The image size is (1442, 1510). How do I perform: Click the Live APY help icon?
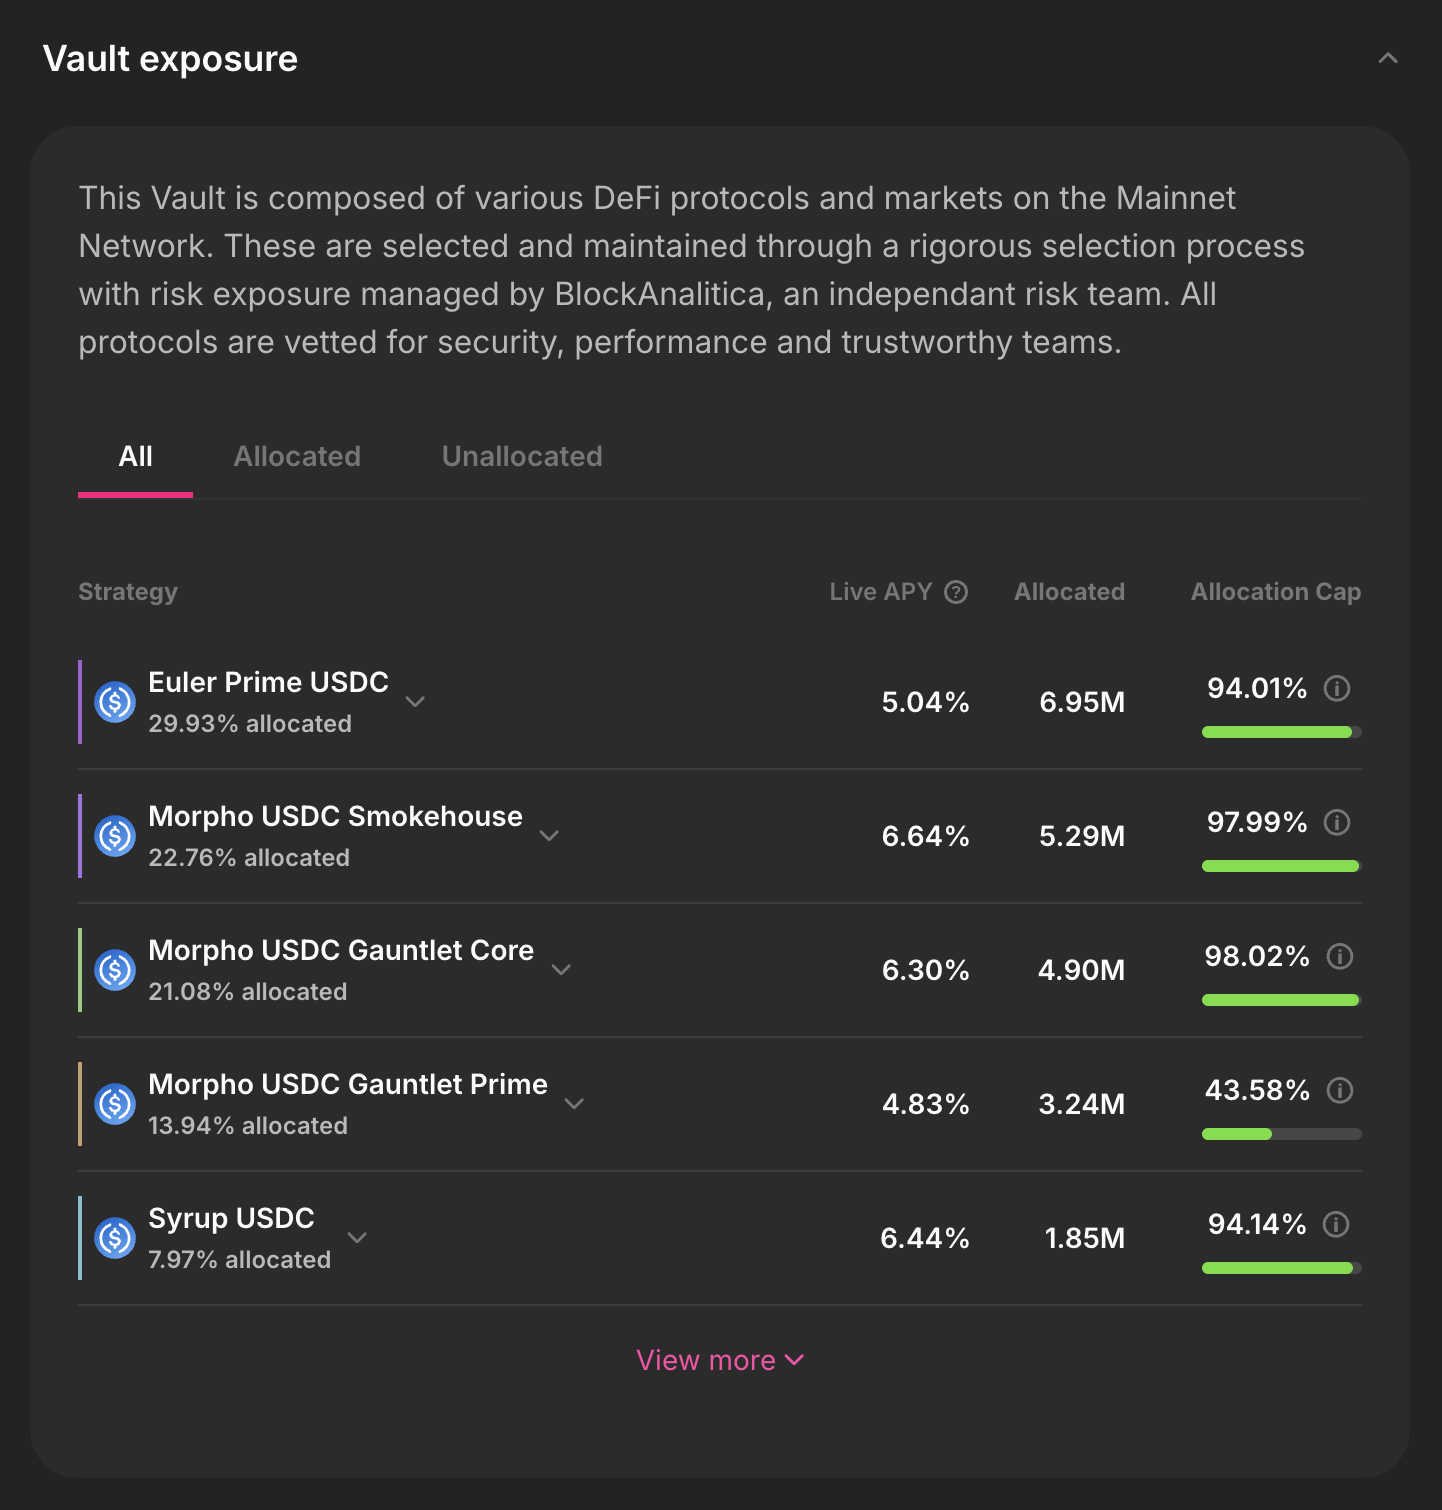[x=956, y=592]
